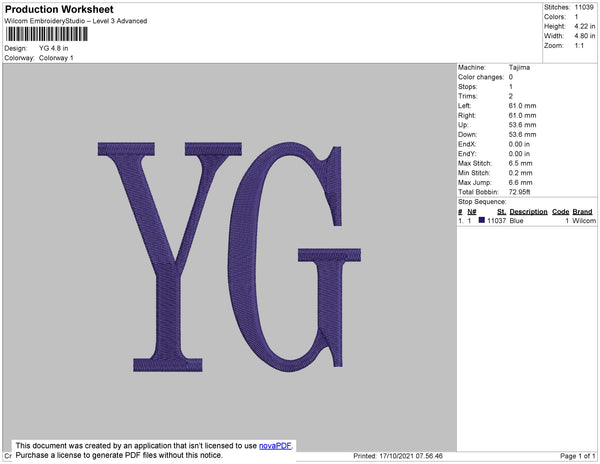Click the blue thread color swatch
Viewport: 600px width, 464px height.
click(482, 220)
